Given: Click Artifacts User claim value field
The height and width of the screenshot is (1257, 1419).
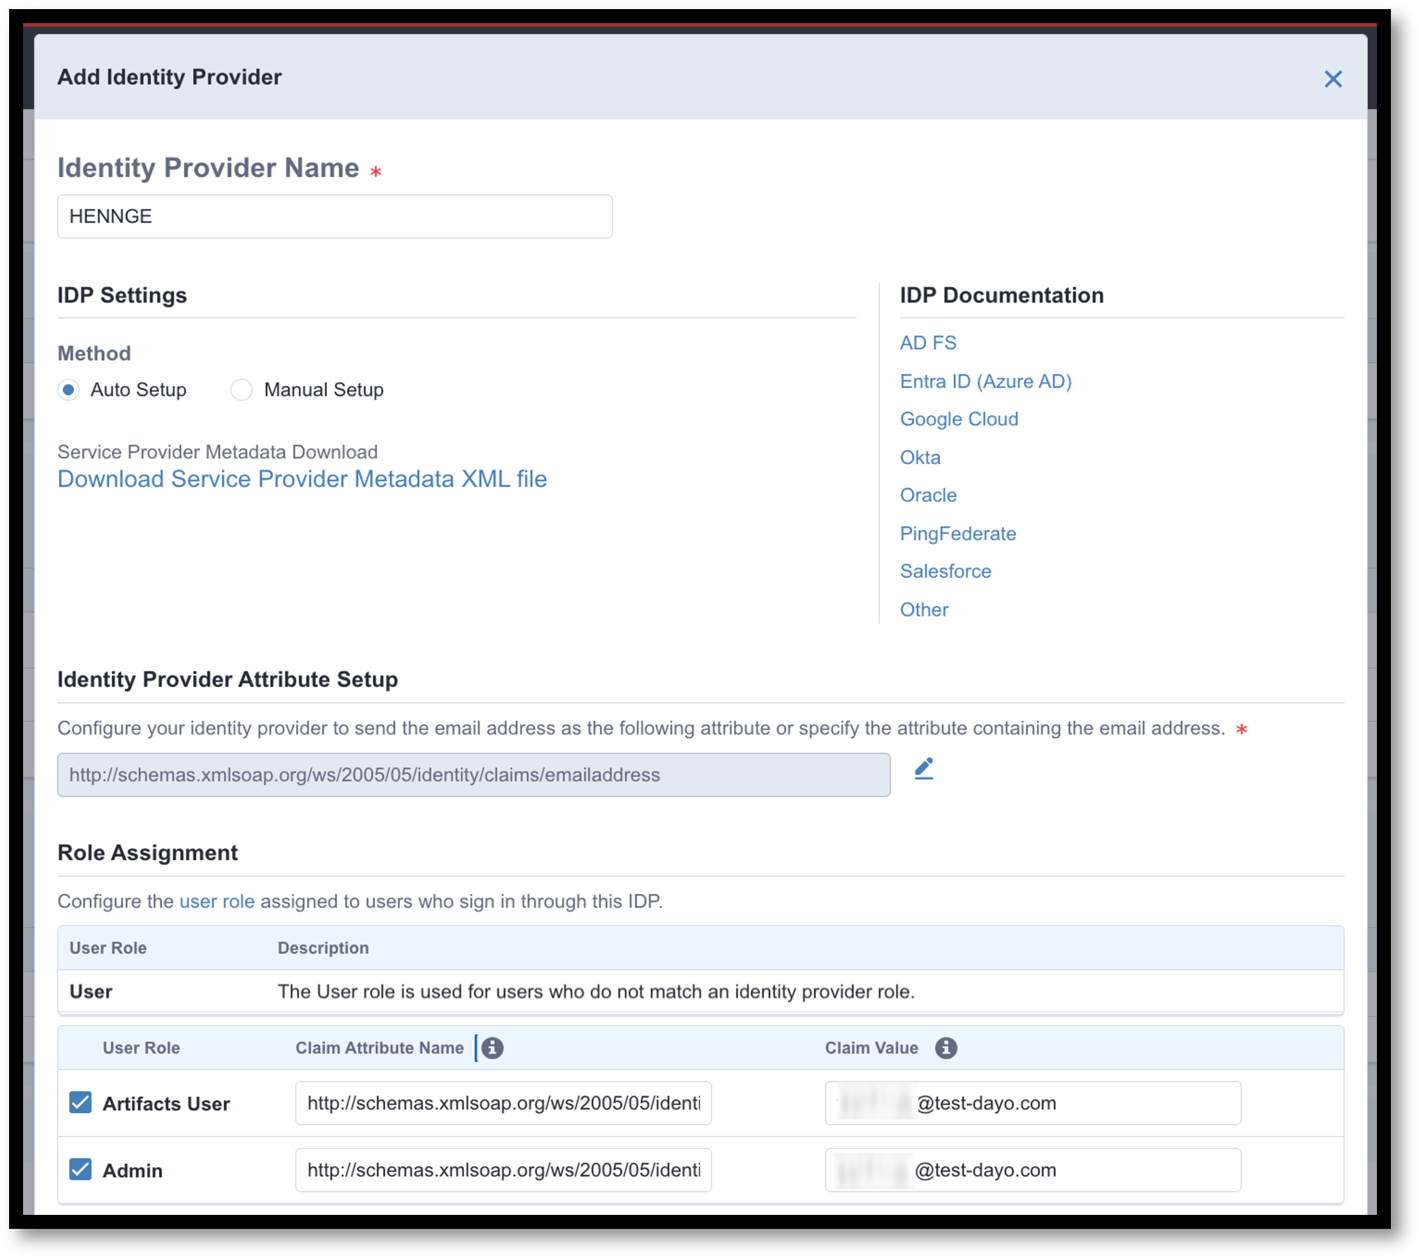Looking at the screenshot, I should point(1033,1103).
